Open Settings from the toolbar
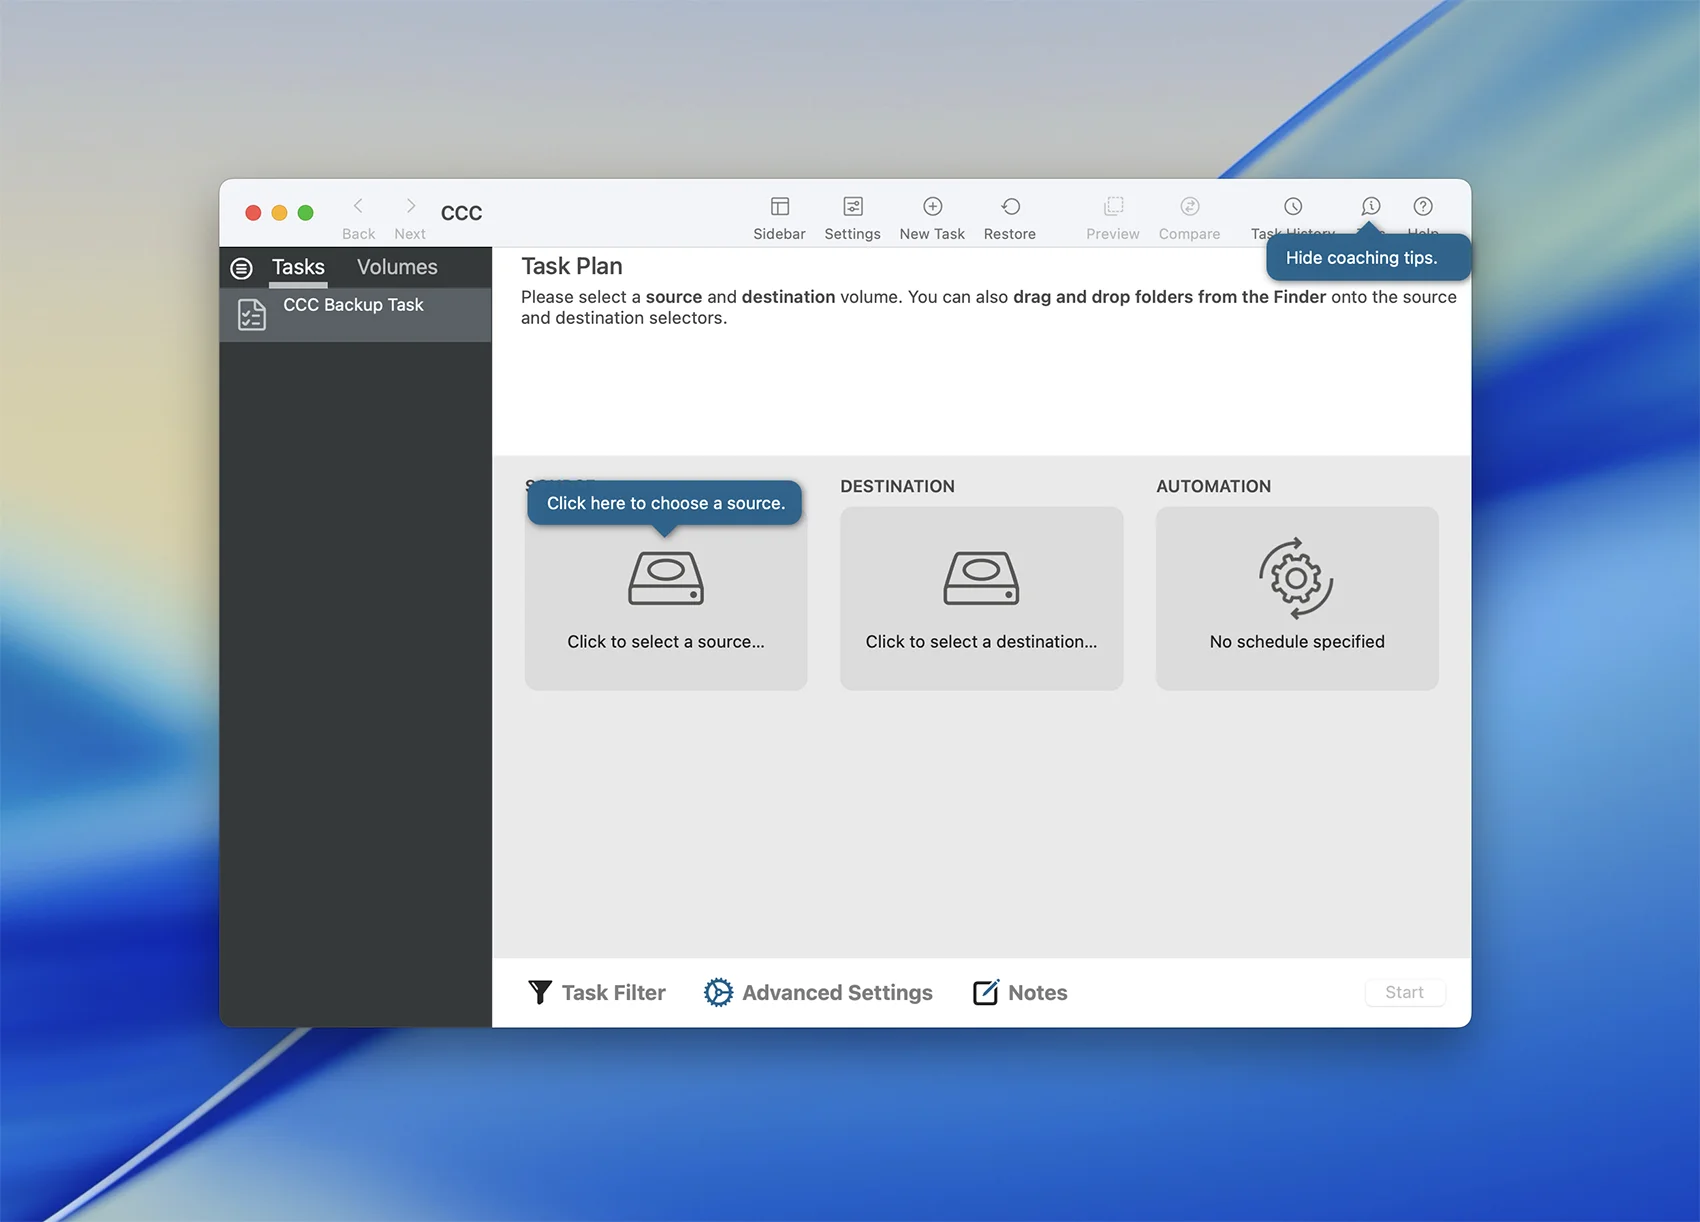The width and height of the screenshot is (1700, 1222). (852, 207)
